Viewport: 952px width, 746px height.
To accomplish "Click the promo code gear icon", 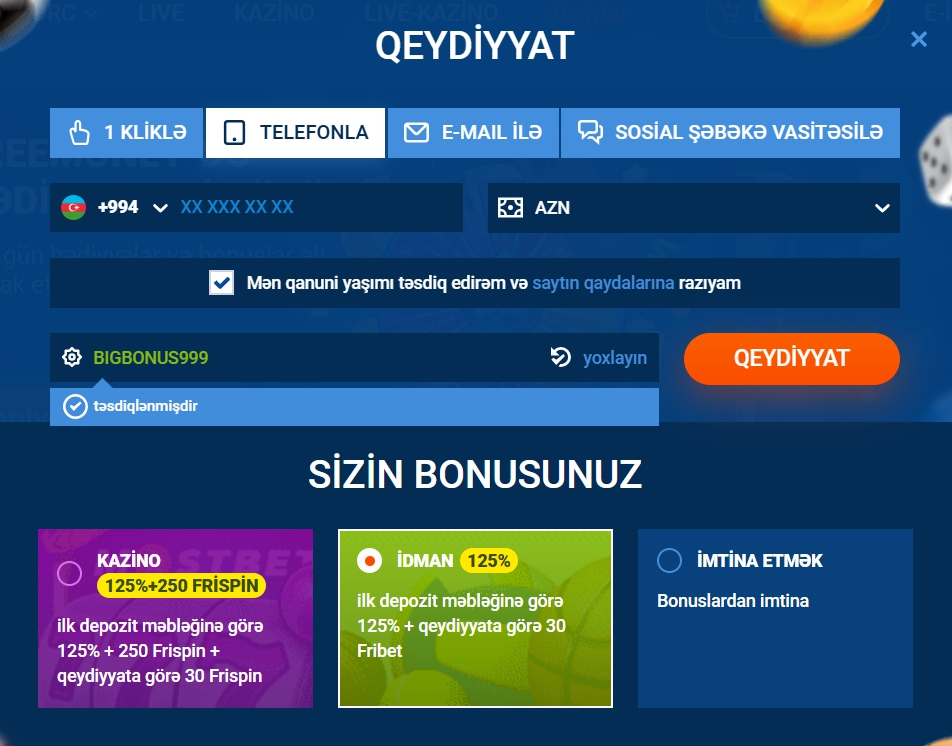I will click(72, 358).
